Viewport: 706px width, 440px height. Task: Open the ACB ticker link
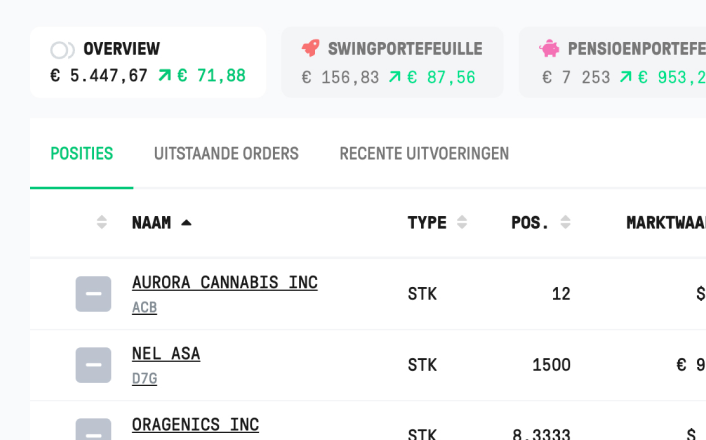click(x=145, y=308)
